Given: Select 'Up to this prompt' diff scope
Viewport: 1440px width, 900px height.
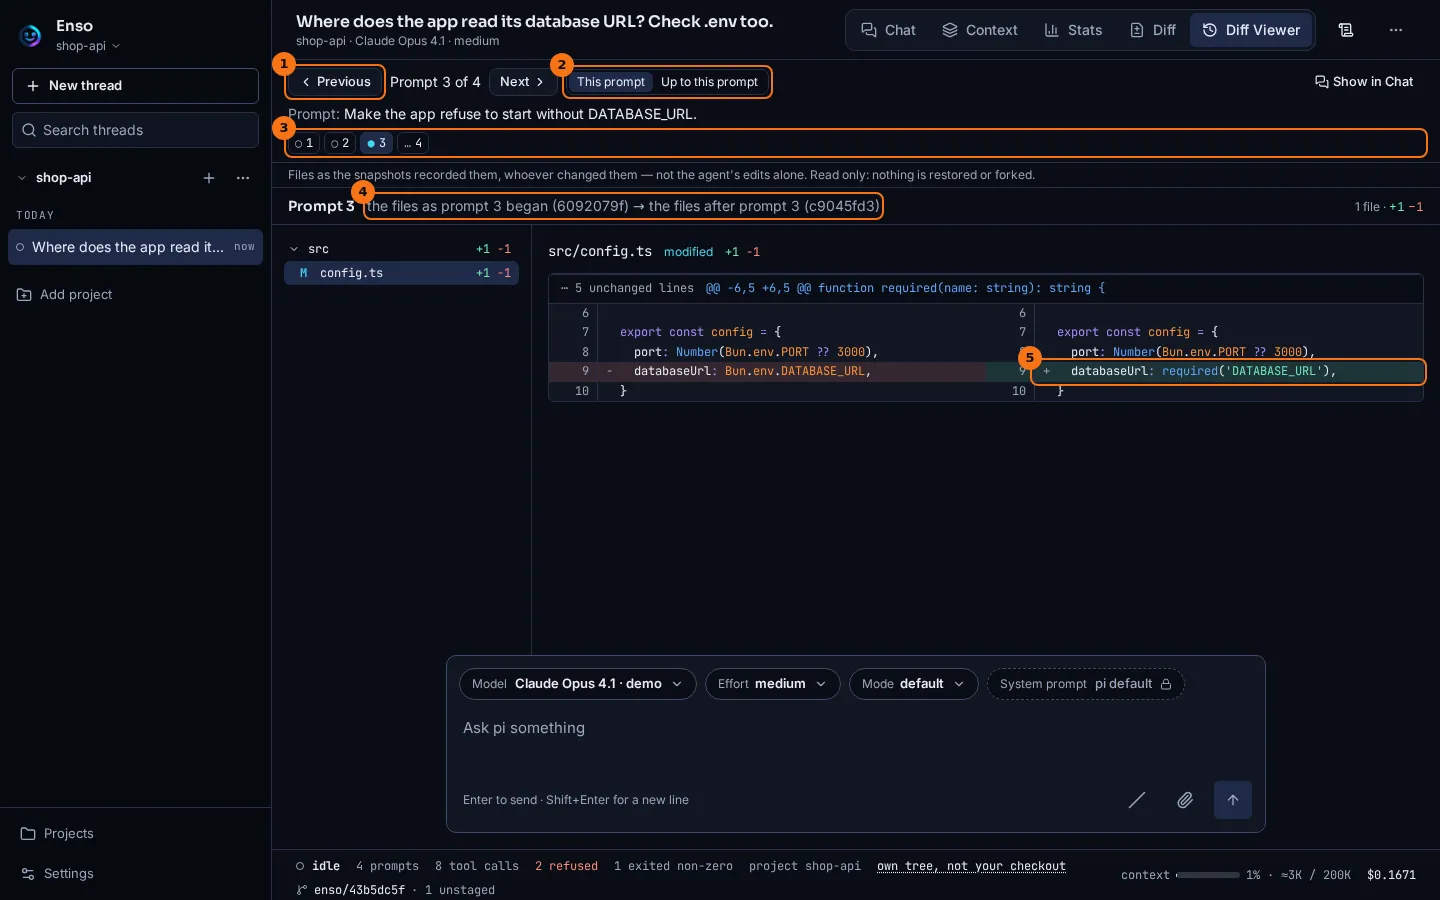Looking at the screenshot, I should coord(709,82).
